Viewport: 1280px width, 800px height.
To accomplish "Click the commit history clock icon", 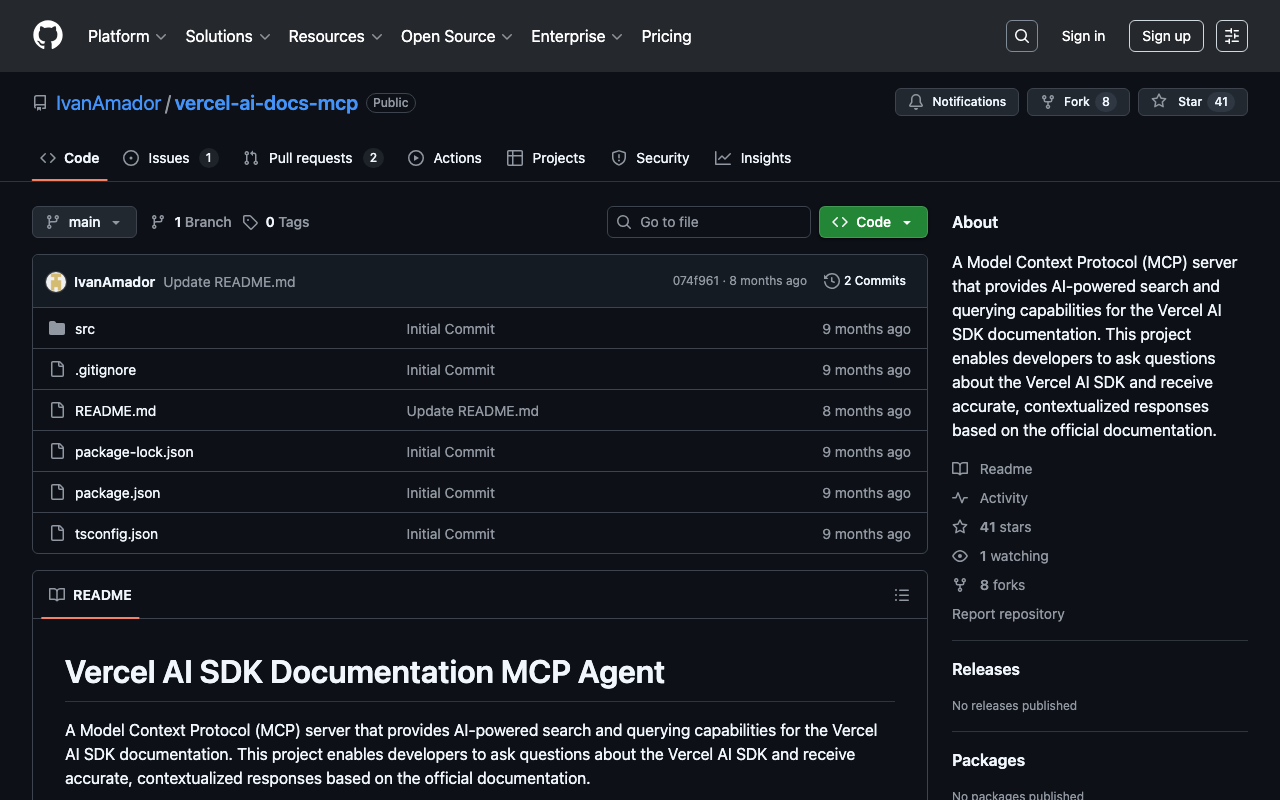I will coord(831,281).
